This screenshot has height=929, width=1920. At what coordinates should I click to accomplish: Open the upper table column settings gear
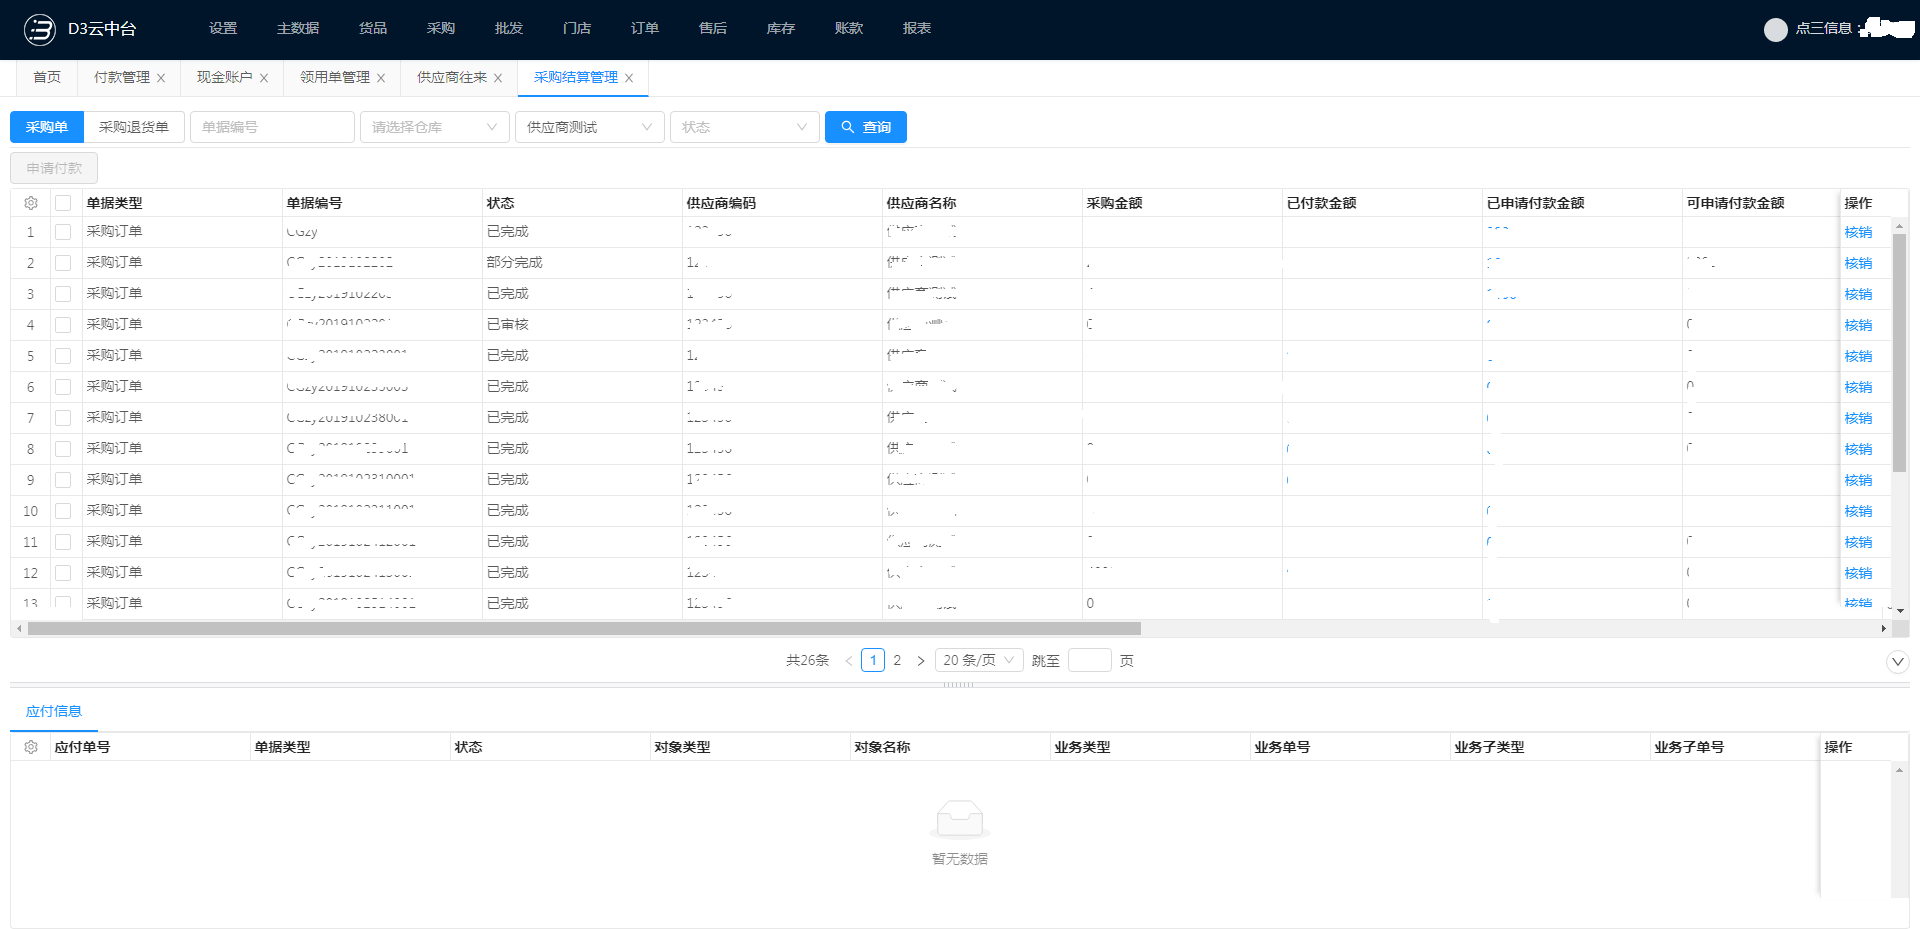click(31, 203)
